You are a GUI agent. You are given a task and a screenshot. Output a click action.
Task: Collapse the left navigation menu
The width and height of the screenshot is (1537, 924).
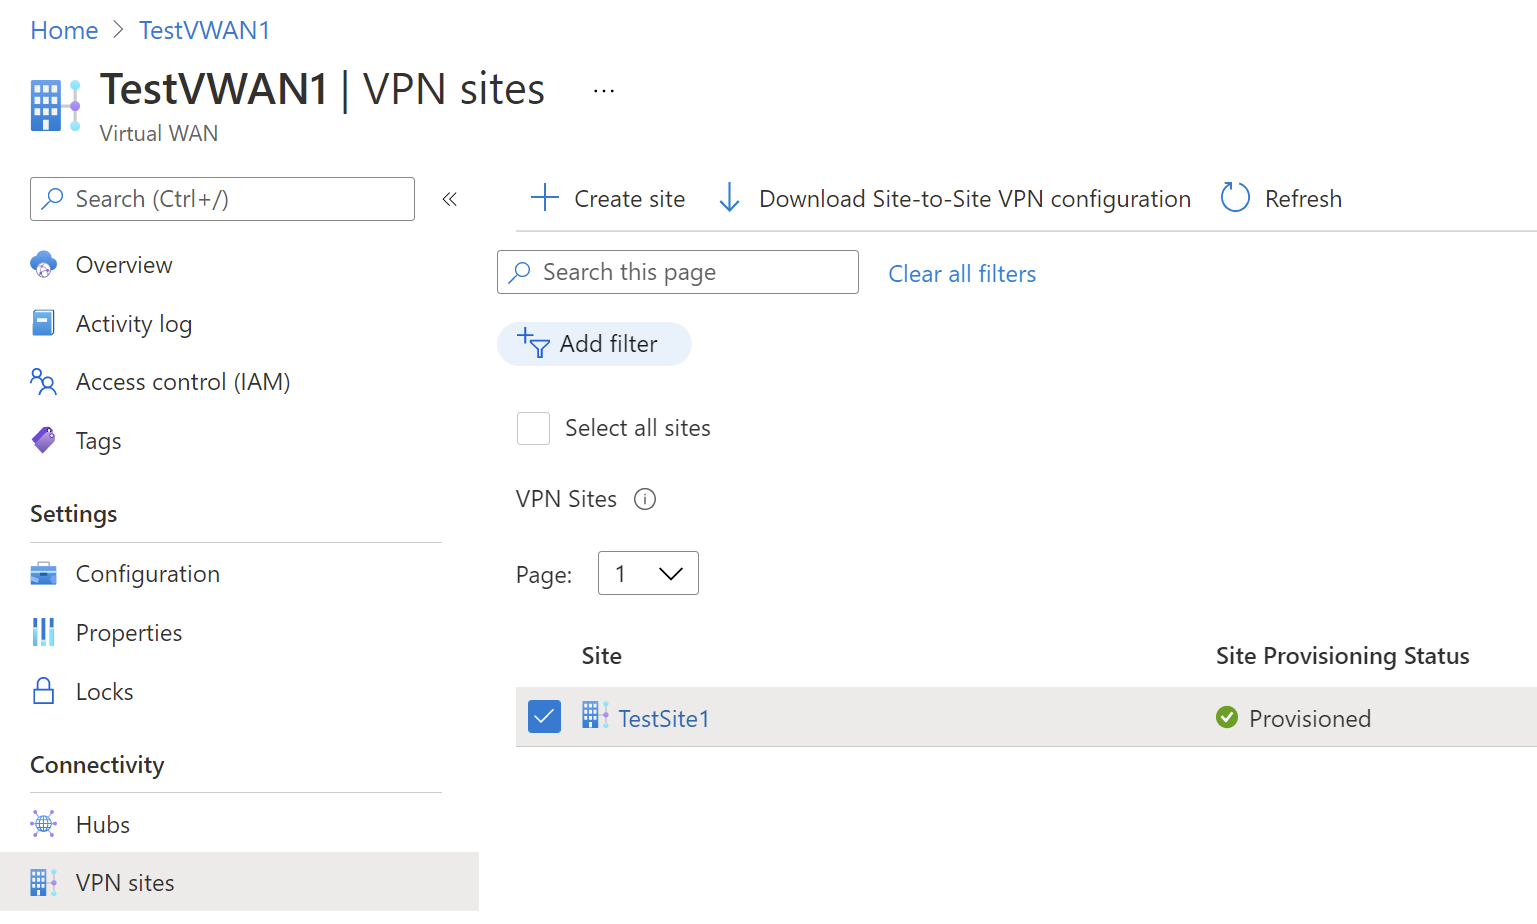[x=450, y=199]
